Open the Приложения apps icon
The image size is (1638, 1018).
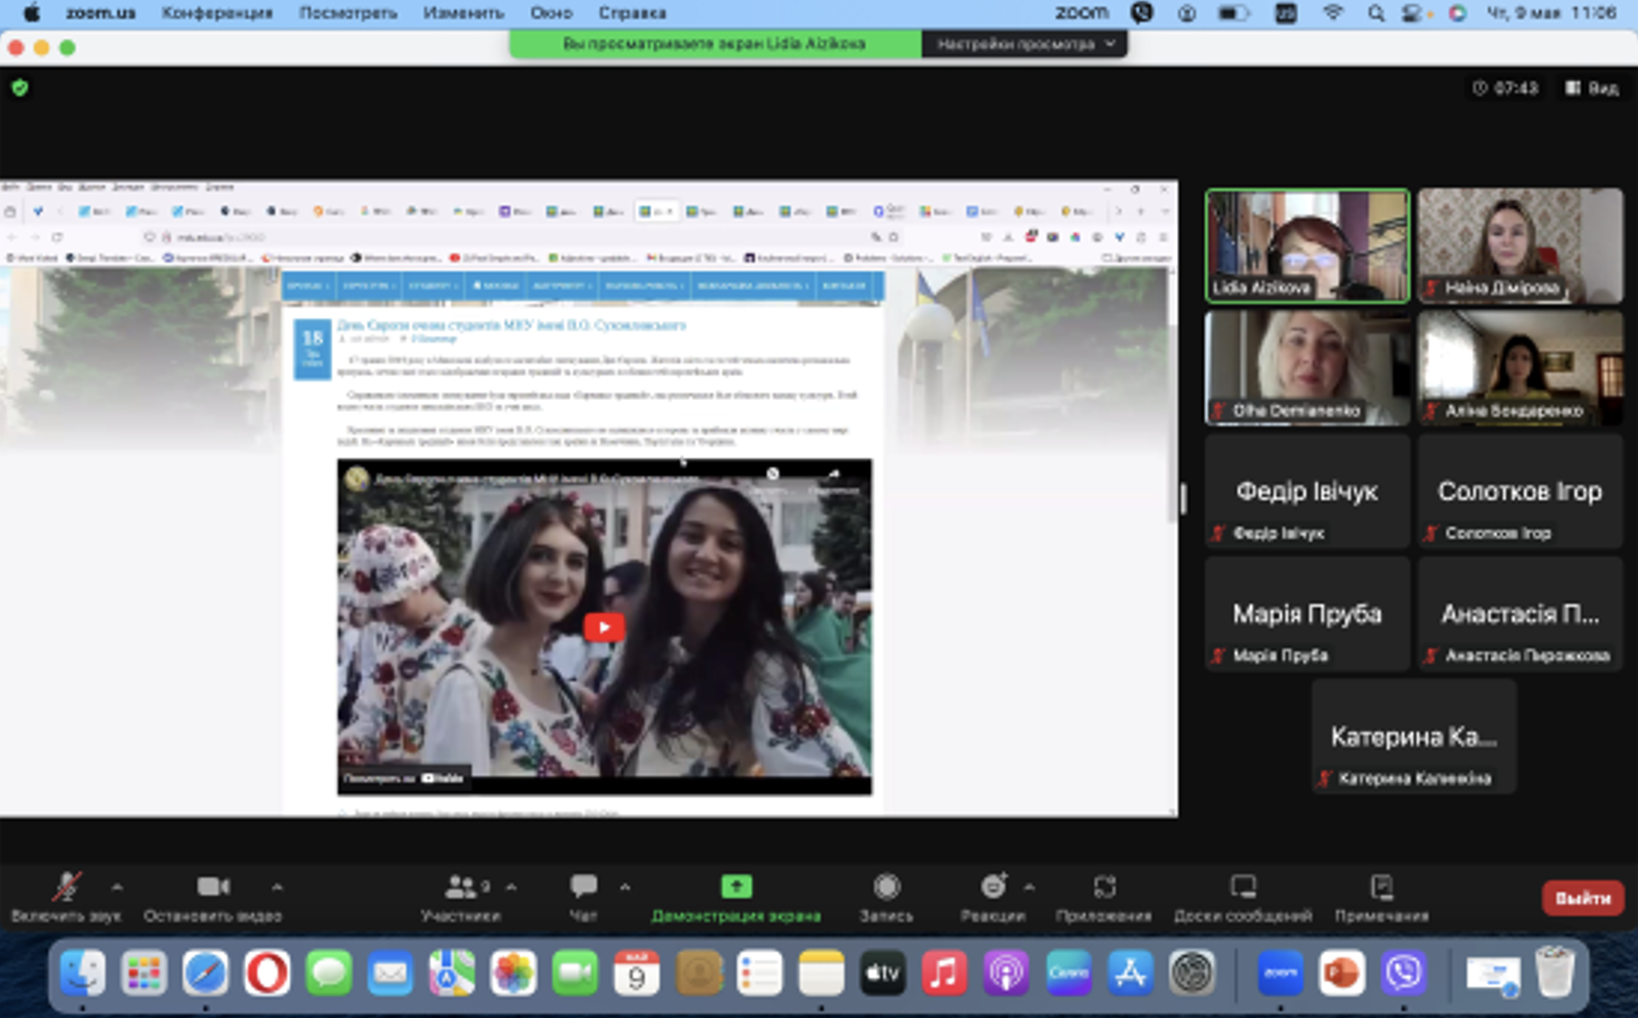tap(1103, 888)
